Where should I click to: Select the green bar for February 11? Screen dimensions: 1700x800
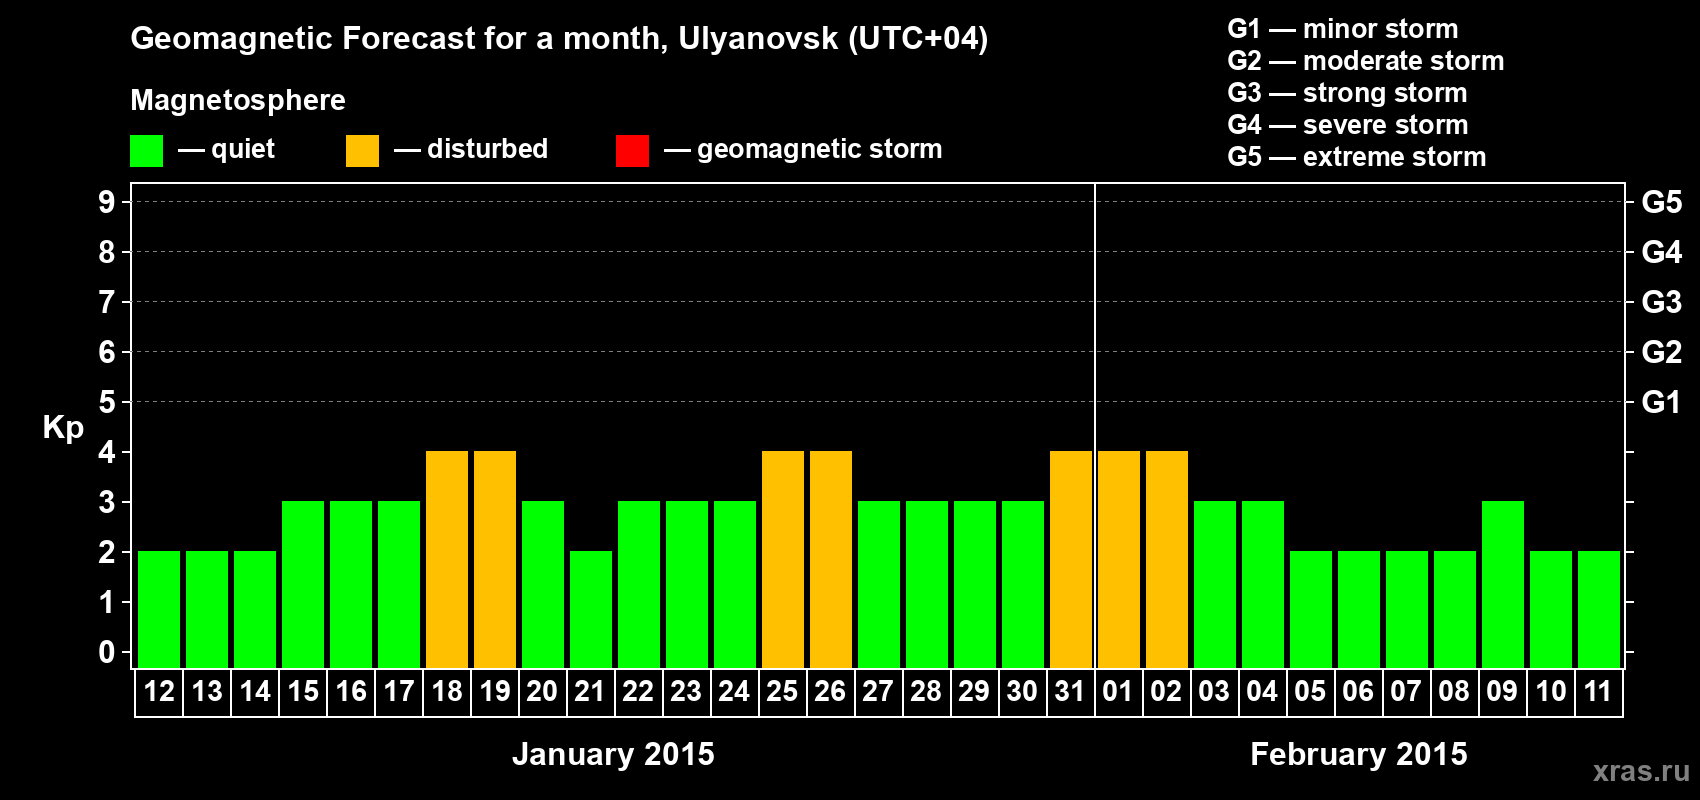click(x=1599, y=609)
